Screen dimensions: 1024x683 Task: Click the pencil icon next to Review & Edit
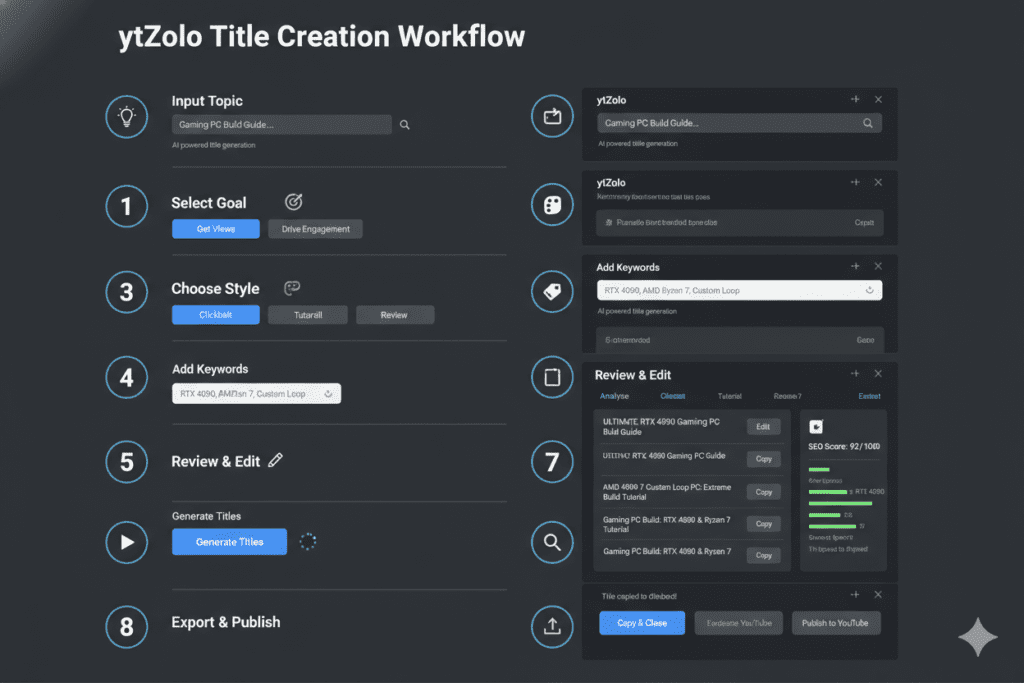tap(276, 461)
